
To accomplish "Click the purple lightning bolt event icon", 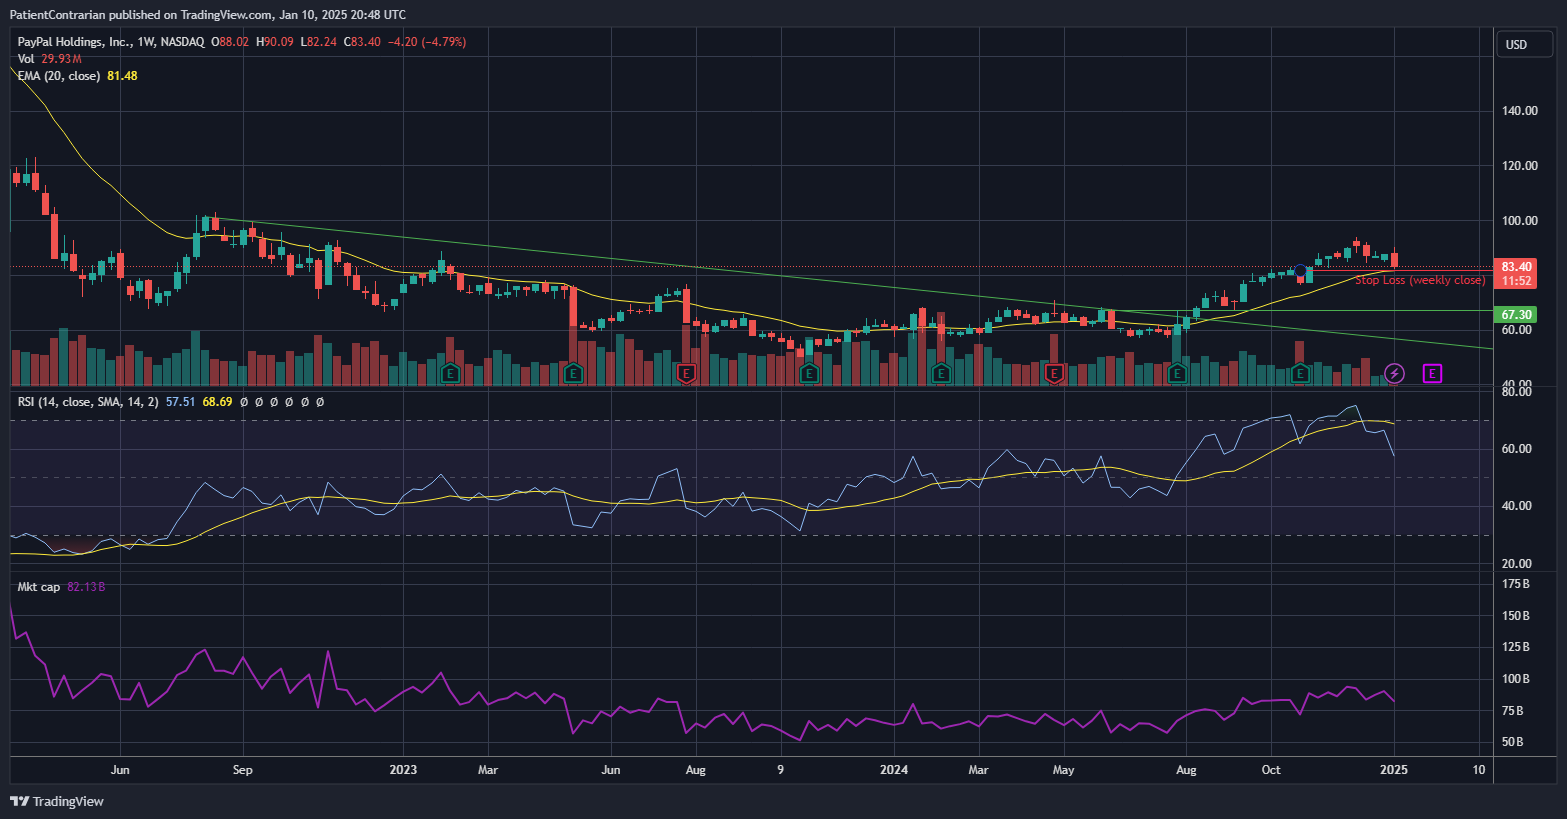I will point(1394,374).
